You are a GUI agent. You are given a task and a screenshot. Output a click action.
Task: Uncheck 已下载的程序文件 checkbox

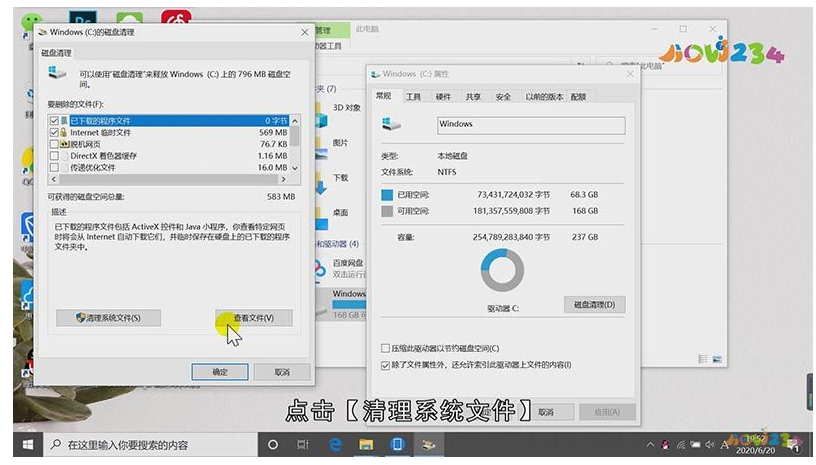pyautogui.click(x=54, y=121)
